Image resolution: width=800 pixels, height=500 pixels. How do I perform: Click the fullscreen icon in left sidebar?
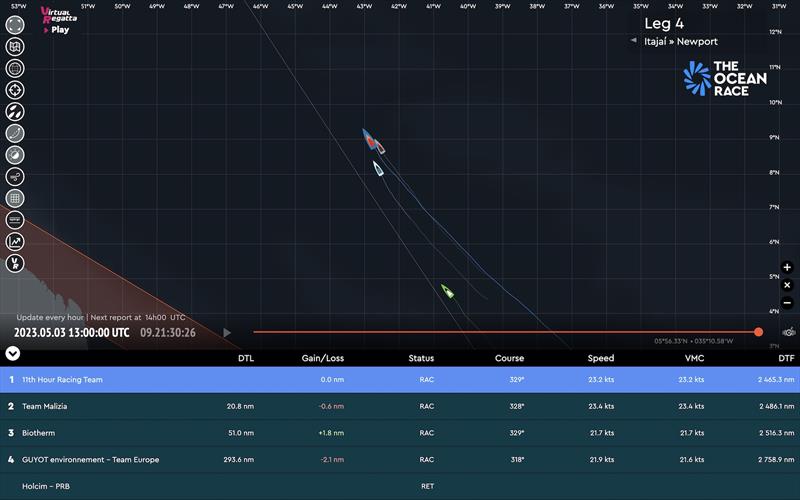tap(15, 25)
